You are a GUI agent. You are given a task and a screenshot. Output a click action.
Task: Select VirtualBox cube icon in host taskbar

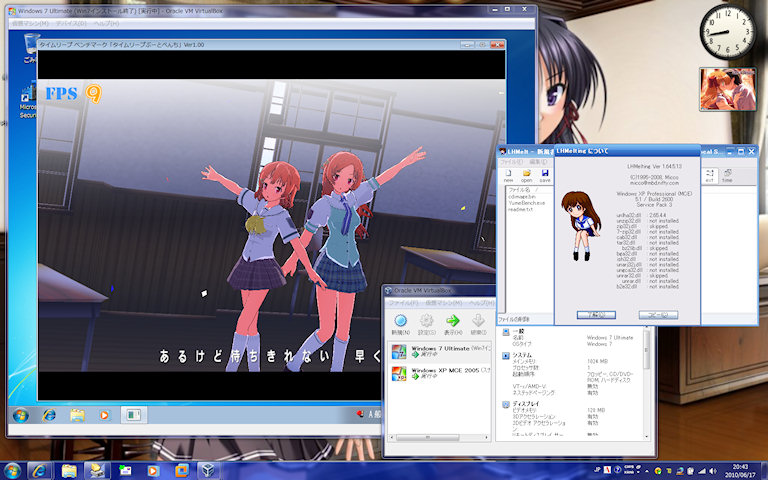(x=208, y=471)
